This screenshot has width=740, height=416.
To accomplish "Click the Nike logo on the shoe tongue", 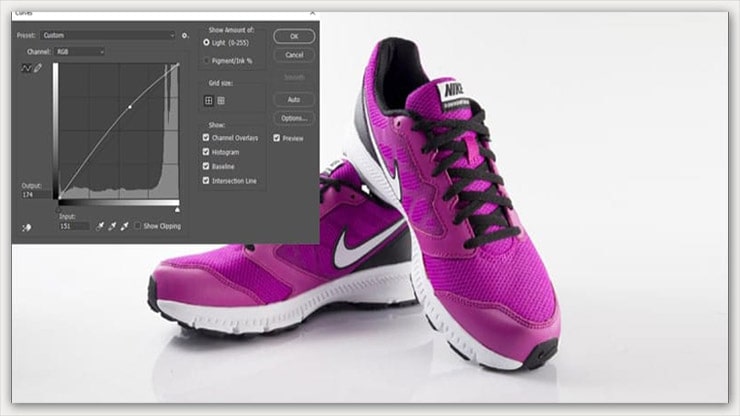I will (454, 89).
